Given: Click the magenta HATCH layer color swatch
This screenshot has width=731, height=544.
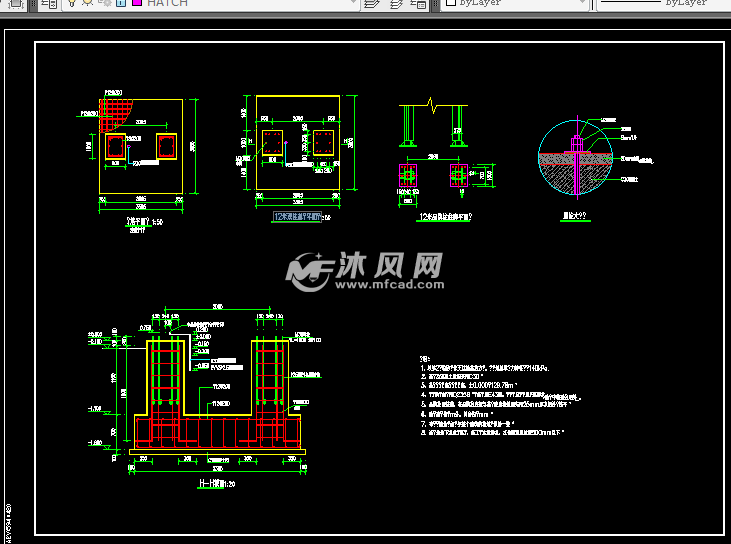Looking at the screenshot, I should (137, 3).
